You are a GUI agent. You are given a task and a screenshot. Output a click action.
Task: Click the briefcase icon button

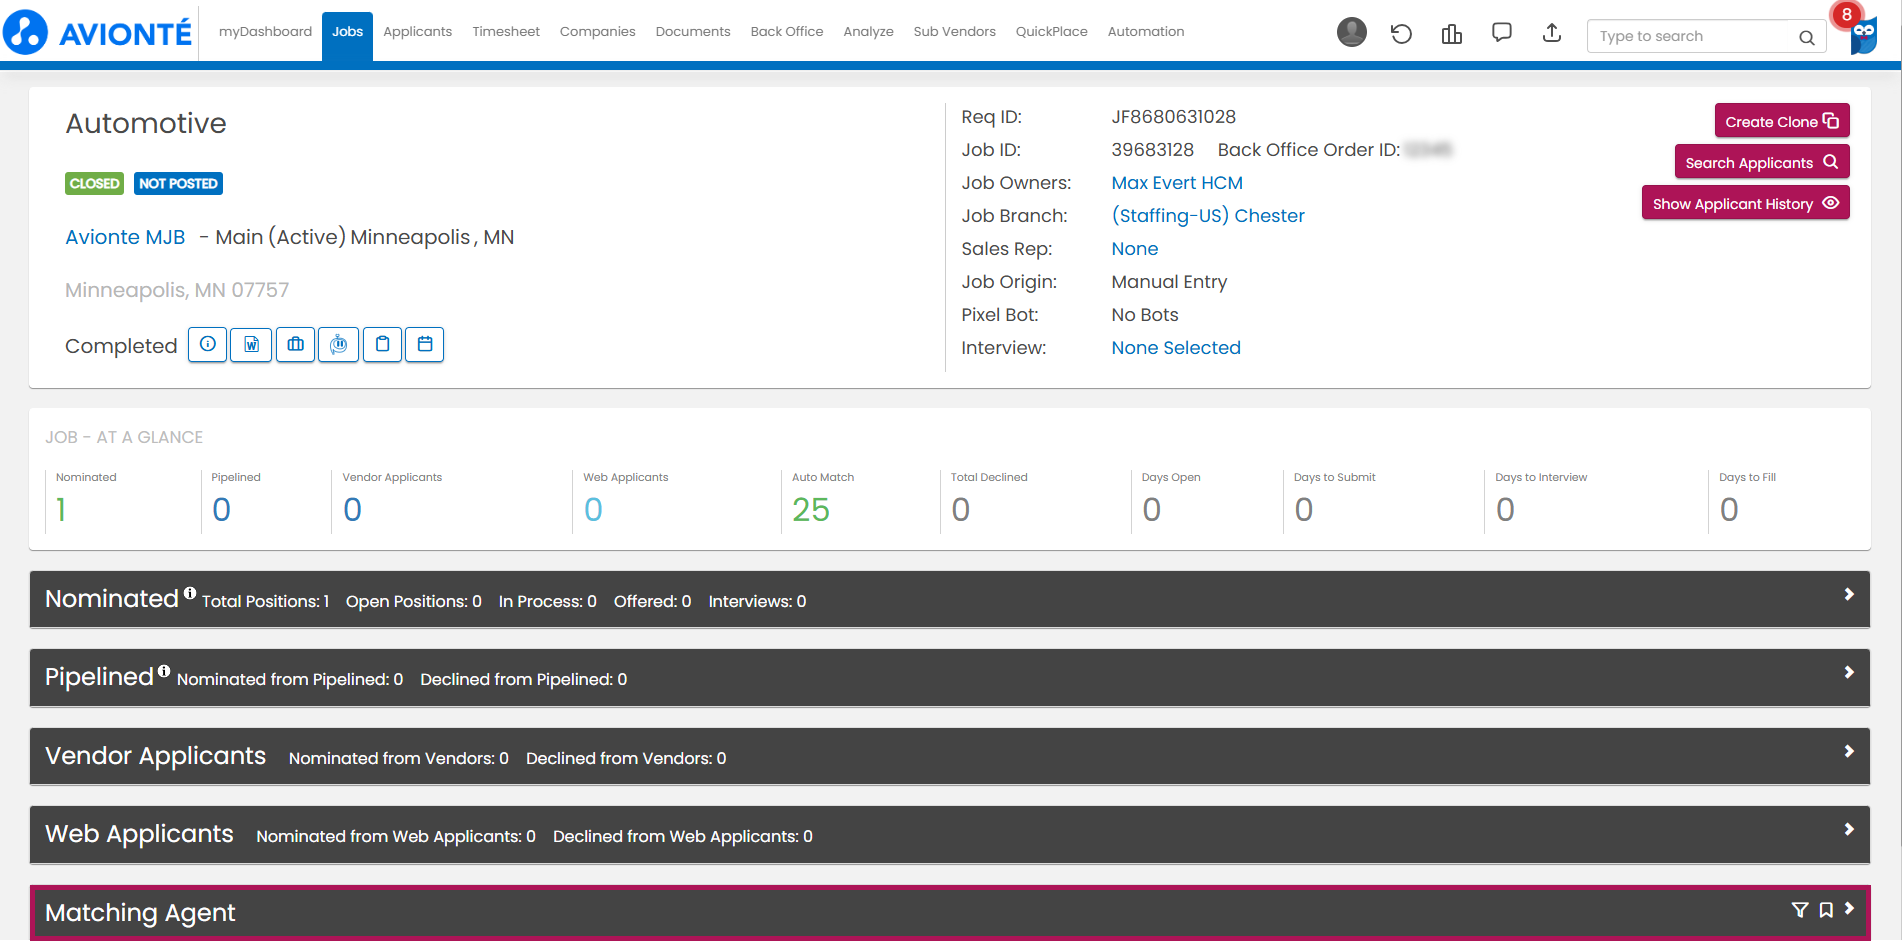(295, 345)
